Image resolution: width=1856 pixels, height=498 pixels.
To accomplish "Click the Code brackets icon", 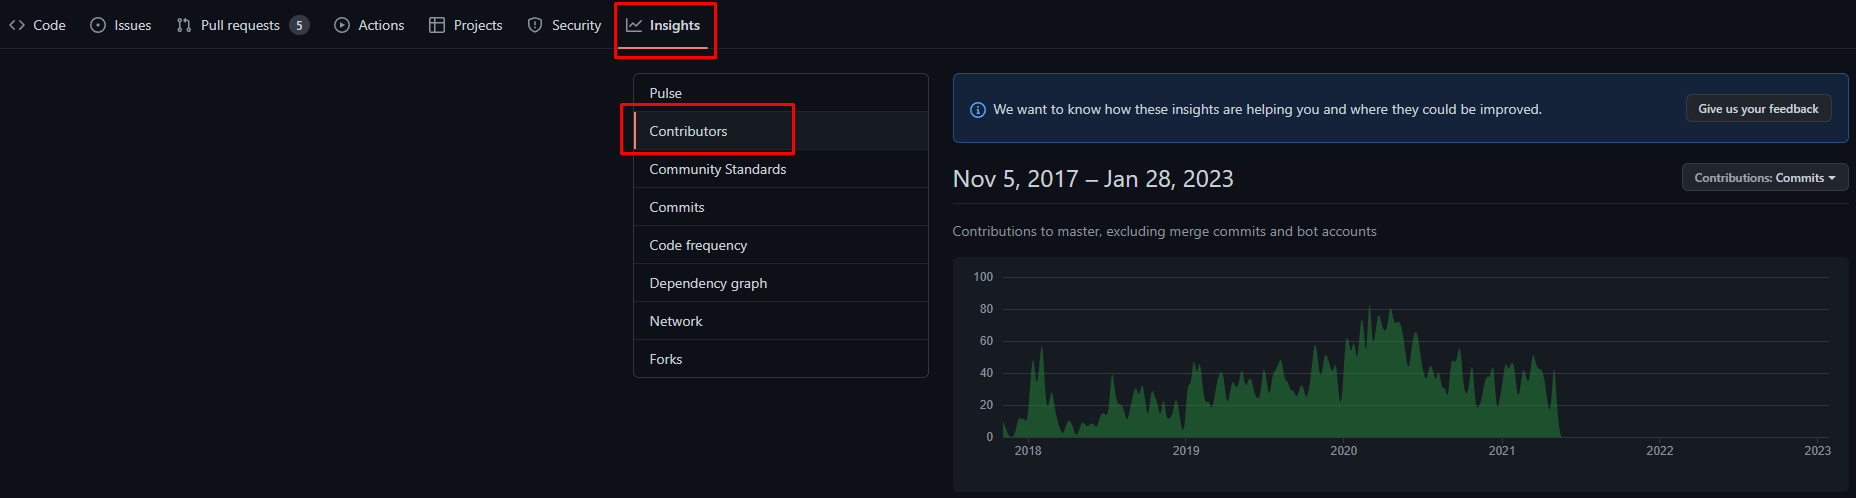I will [17, 25].
